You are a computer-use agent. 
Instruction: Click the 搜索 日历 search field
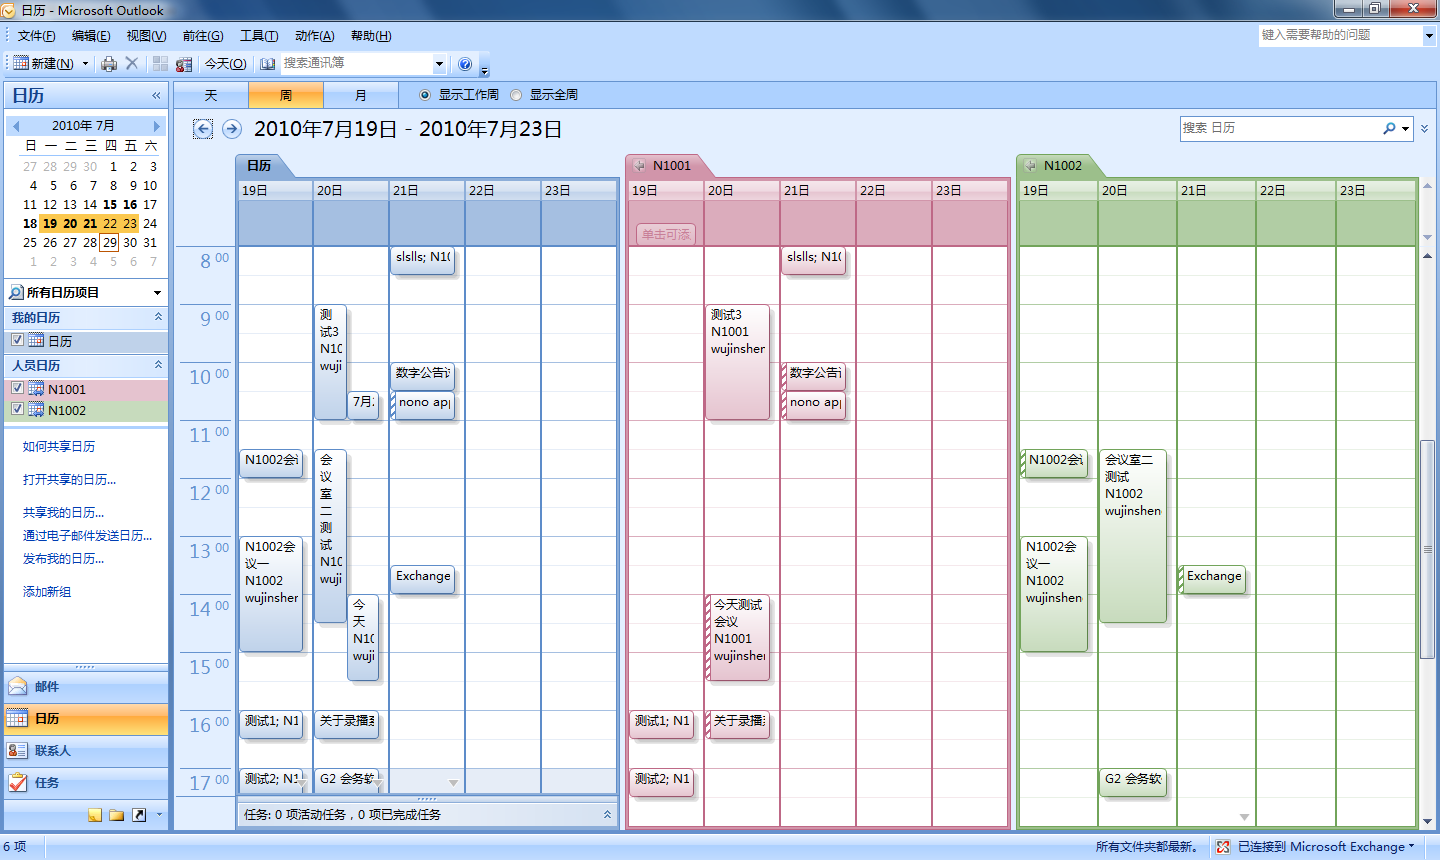click(1280, 128)
